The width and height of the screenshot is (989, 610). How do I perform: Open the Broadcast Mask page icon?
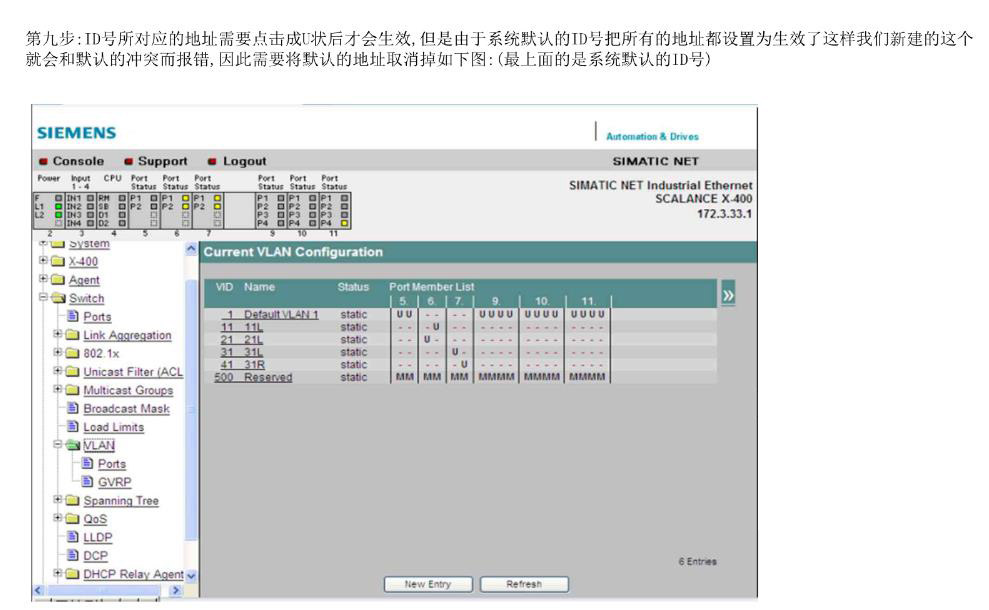(x=73, y=409)
